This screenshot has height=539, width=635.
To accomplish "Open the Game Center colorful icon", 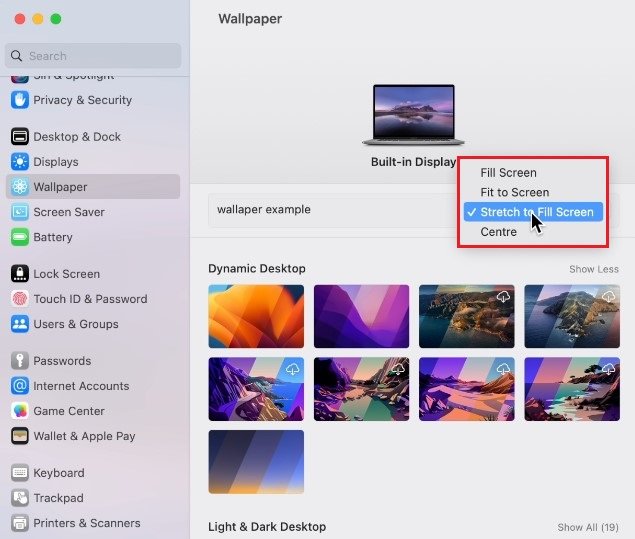I will tap(19, 411).
